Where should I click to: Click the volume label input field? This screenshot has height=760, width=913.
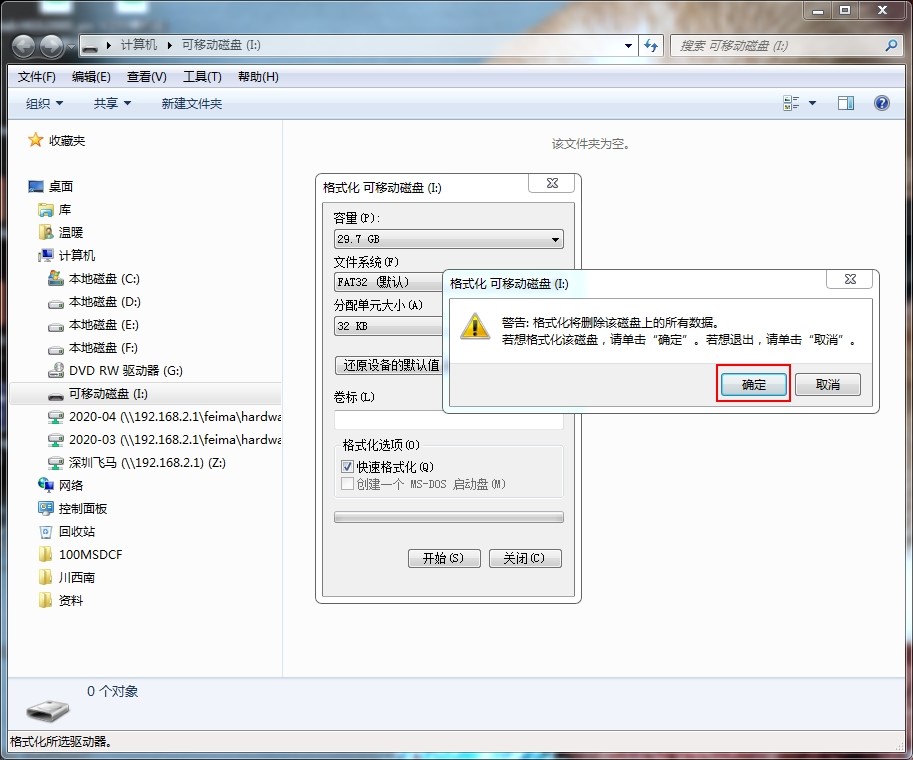[x=449, y=420]
